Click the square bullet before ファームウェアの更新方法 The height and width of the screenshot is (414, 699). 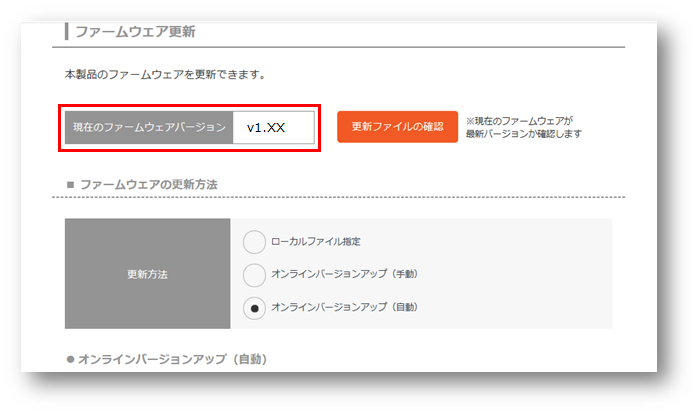pos(69,185)
